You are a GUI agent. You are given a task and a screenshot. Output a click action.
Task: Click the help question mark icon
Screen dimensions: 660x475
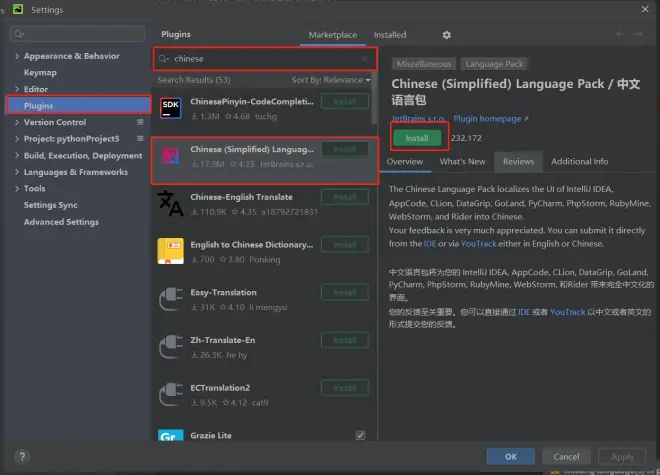click(x=22, y=456)
